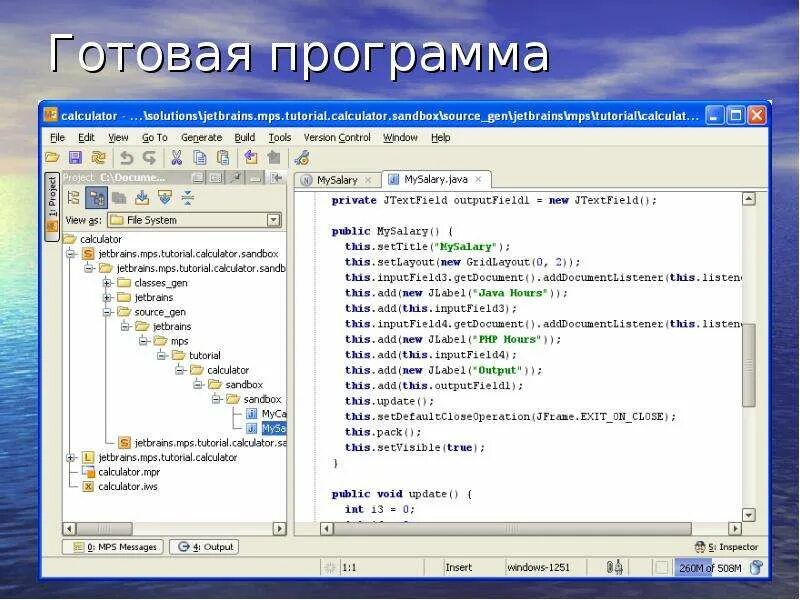This screenshot has height=600, width=800.
Task: Close the MySalary.java tab
Action: pos(478,179)
